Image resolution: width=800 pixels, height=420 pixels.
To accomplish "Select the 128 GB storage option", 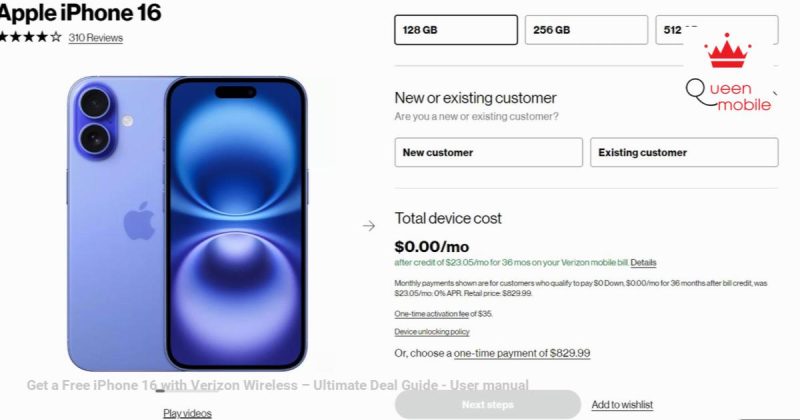I will coord(456,30).
